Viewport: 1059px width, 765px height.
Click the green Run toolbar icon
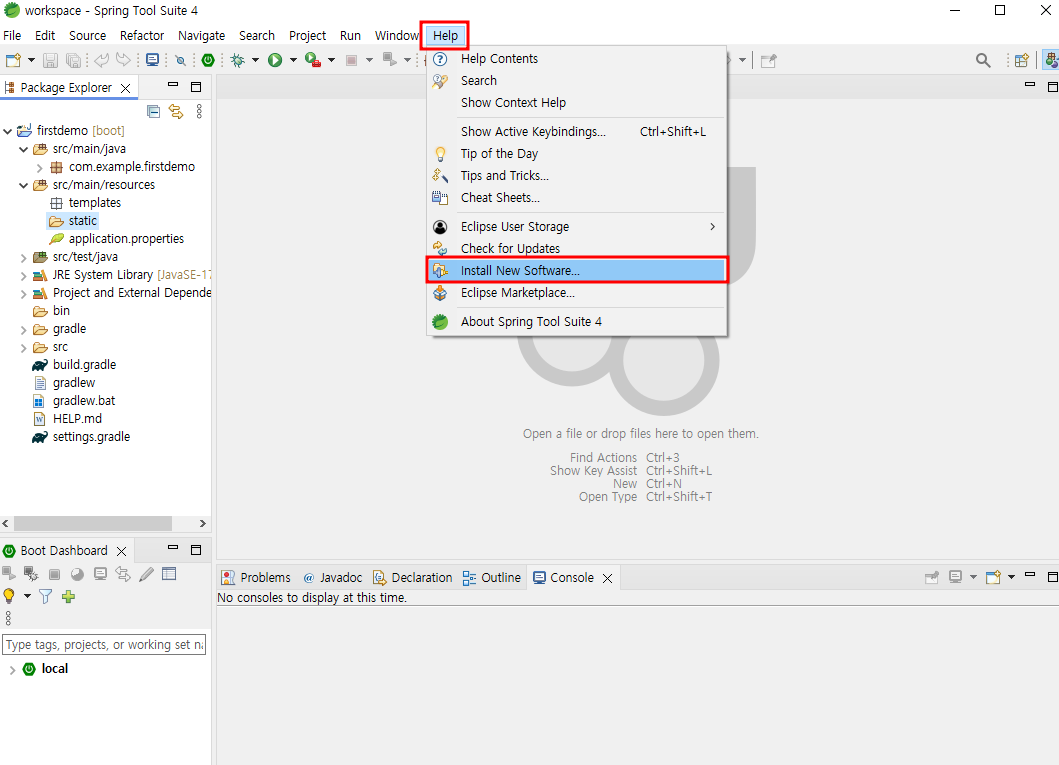(x=275, y=60)
